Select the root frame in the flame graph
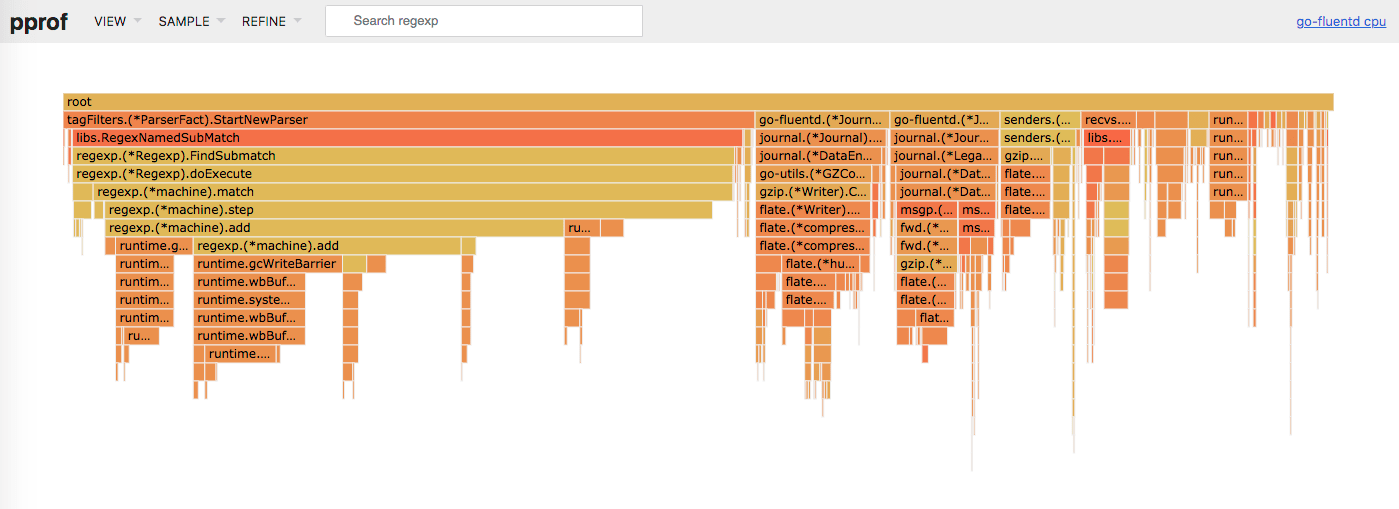1399x509 pixels. click(x=698, y=102)
